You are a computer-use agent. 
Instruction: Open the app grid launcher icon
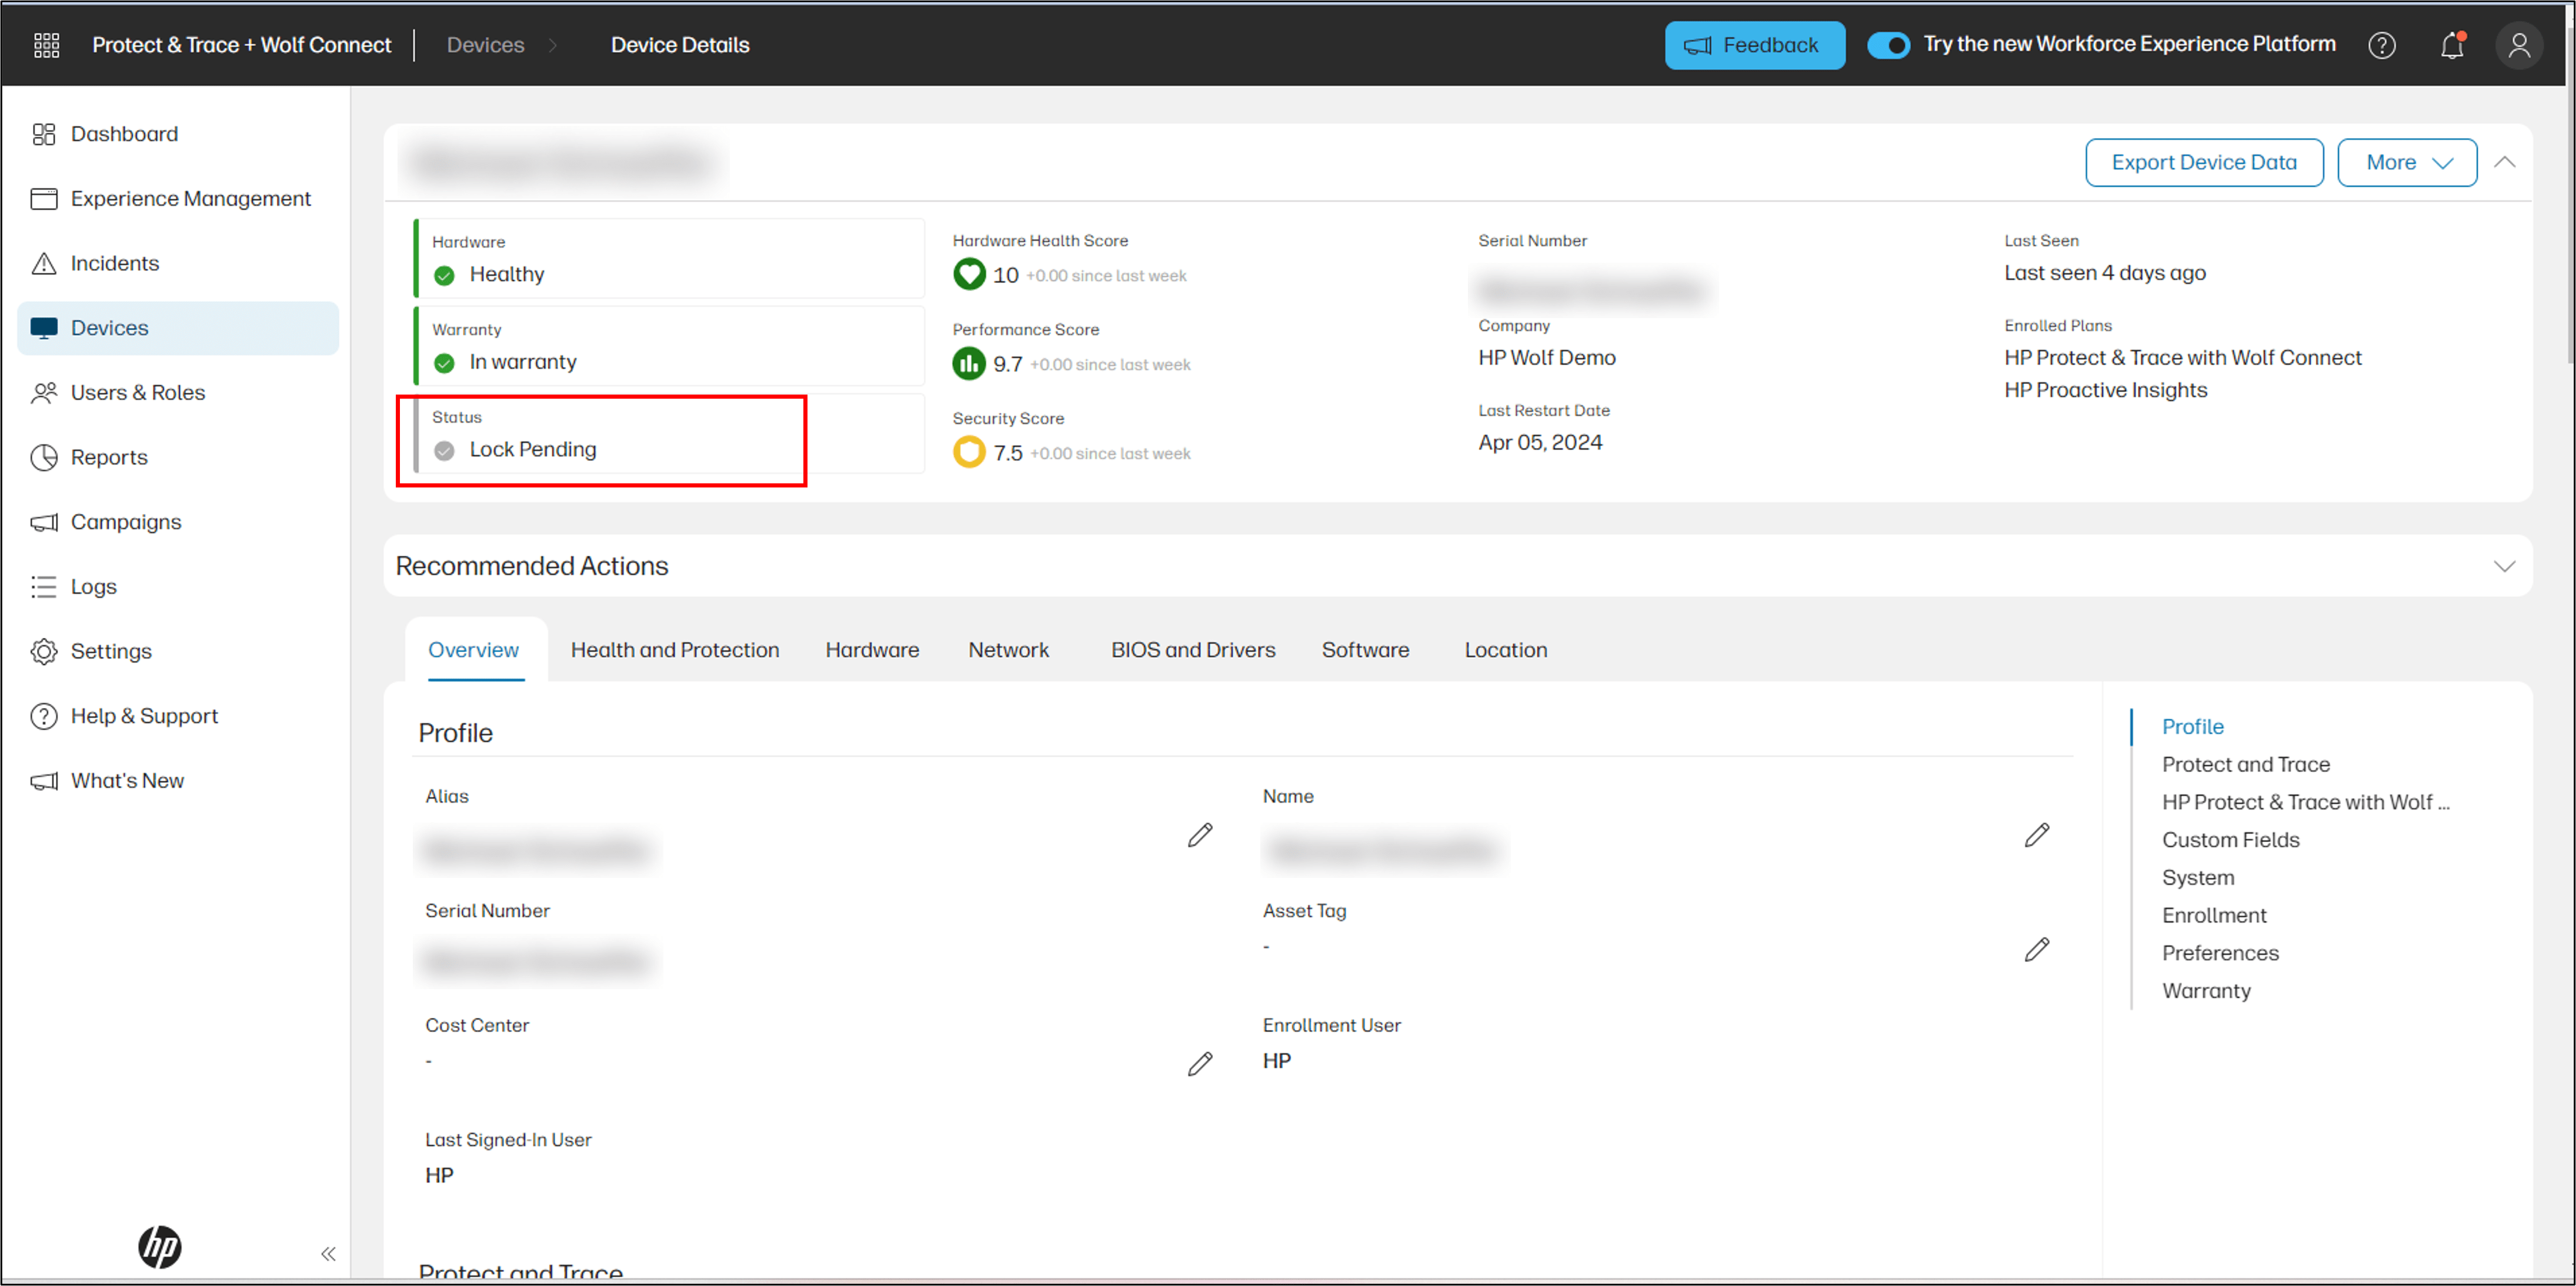coord(46,45)
